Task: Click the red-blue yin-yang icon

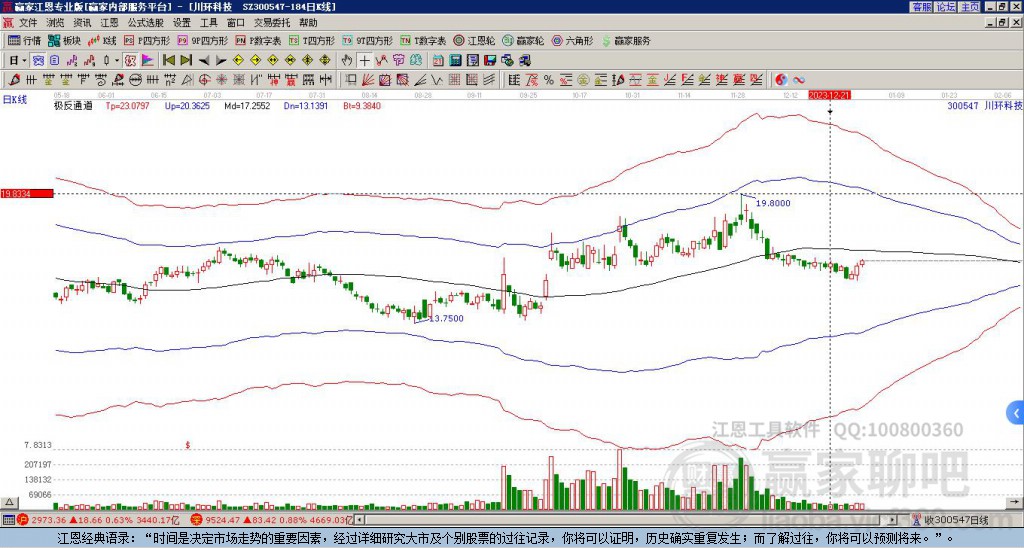Action: (781, 80)
